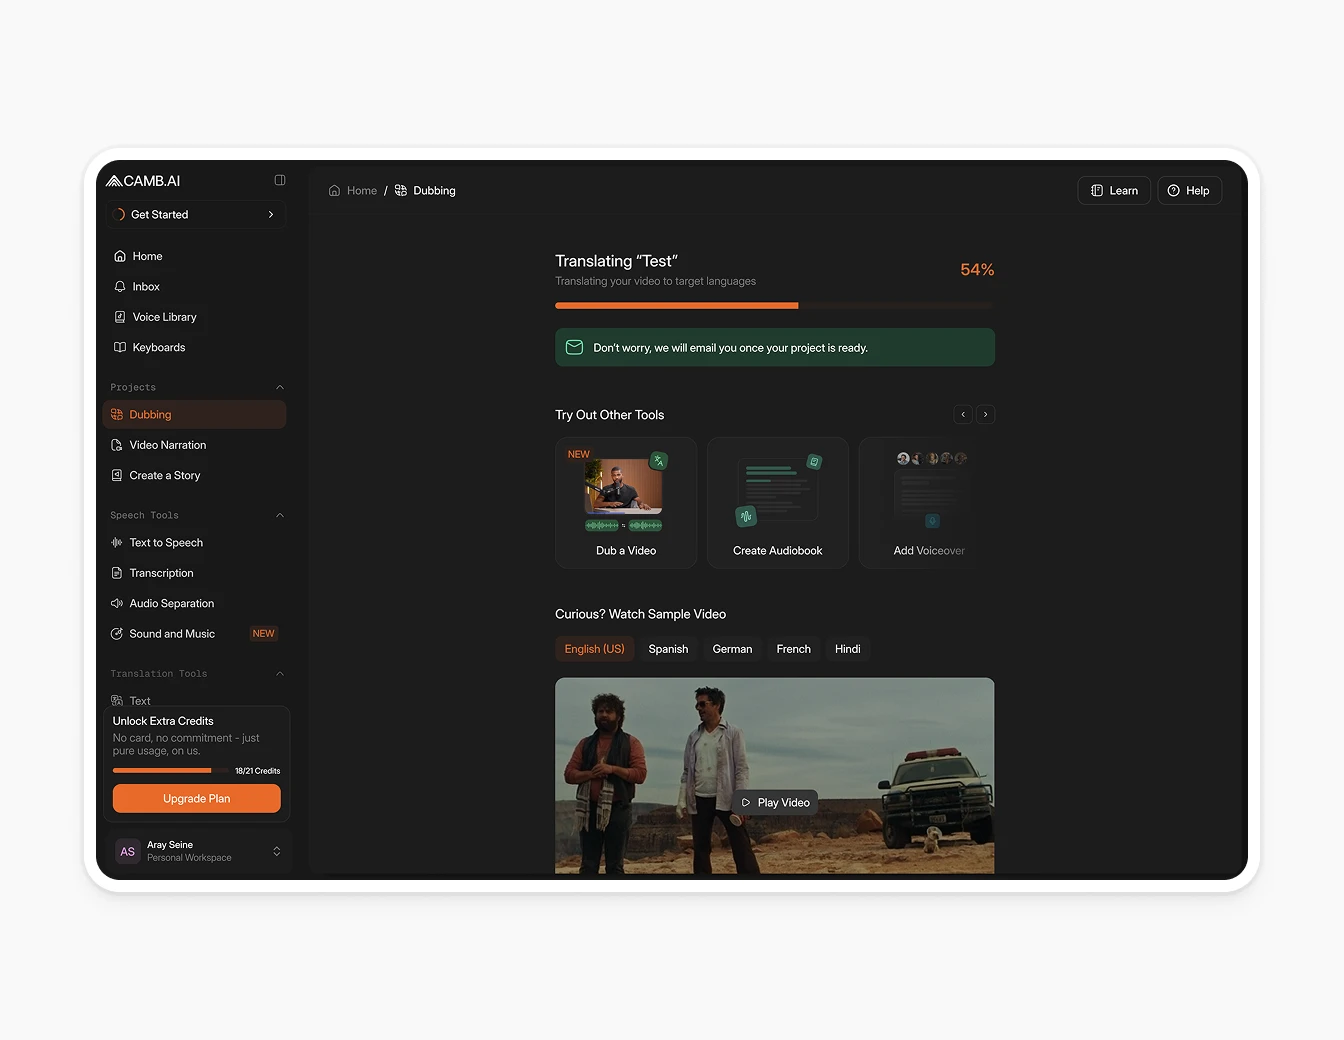The image size is (1344, 1040).
Task: Click the translation progress bar
Action: coord(775,305)
